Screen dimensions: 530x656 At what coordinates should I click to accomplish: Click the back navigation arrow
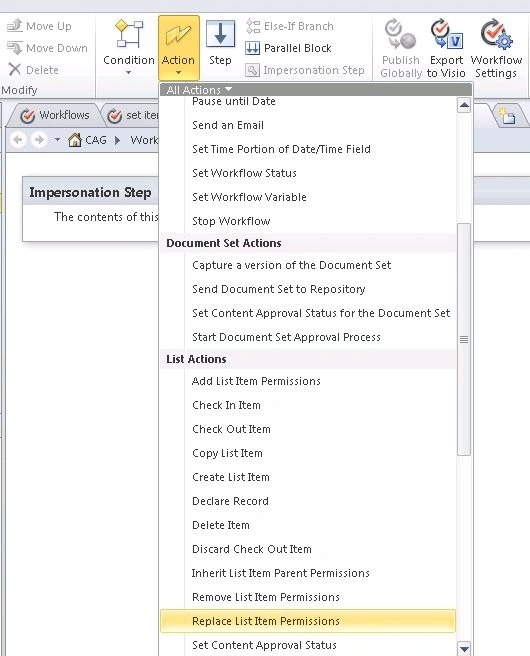click(x=18, y=139)
